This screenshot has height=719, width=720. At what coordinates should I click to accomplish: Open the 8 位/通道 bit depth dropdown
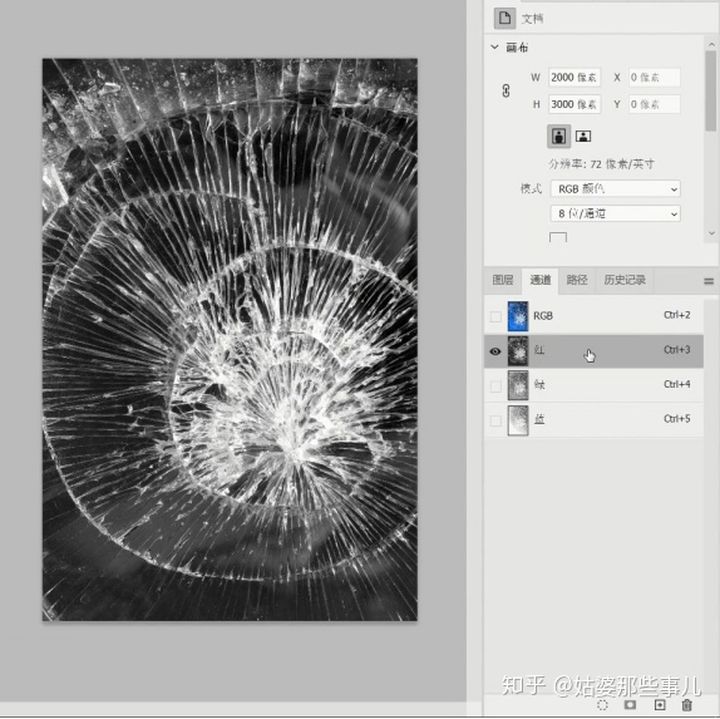click(x=615, y=213)
